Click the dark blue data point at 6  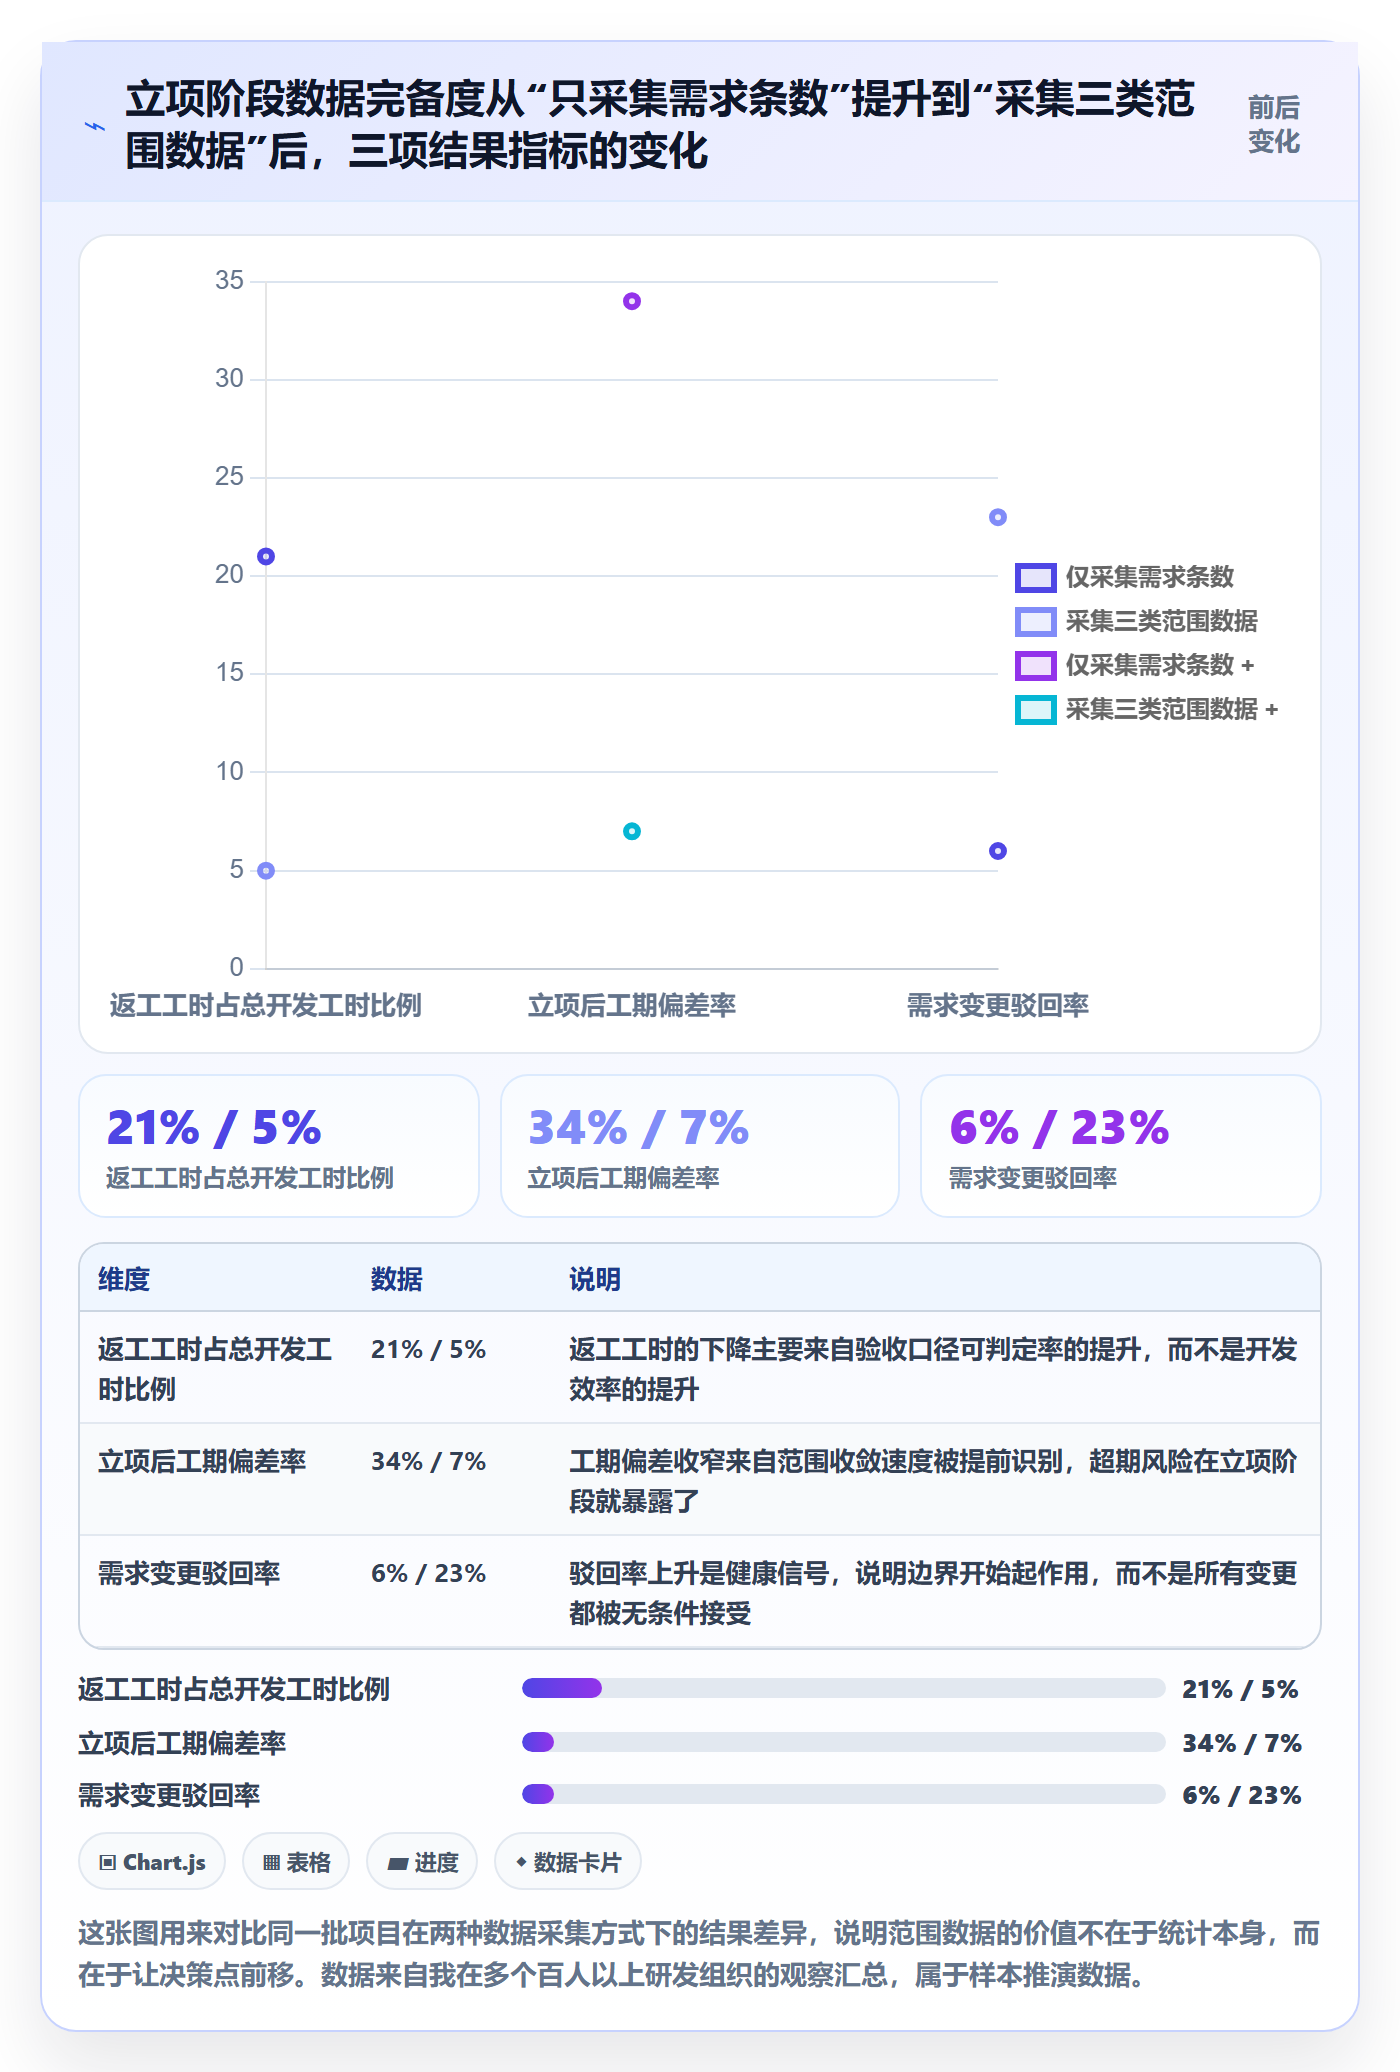click(x=998, y=851)
